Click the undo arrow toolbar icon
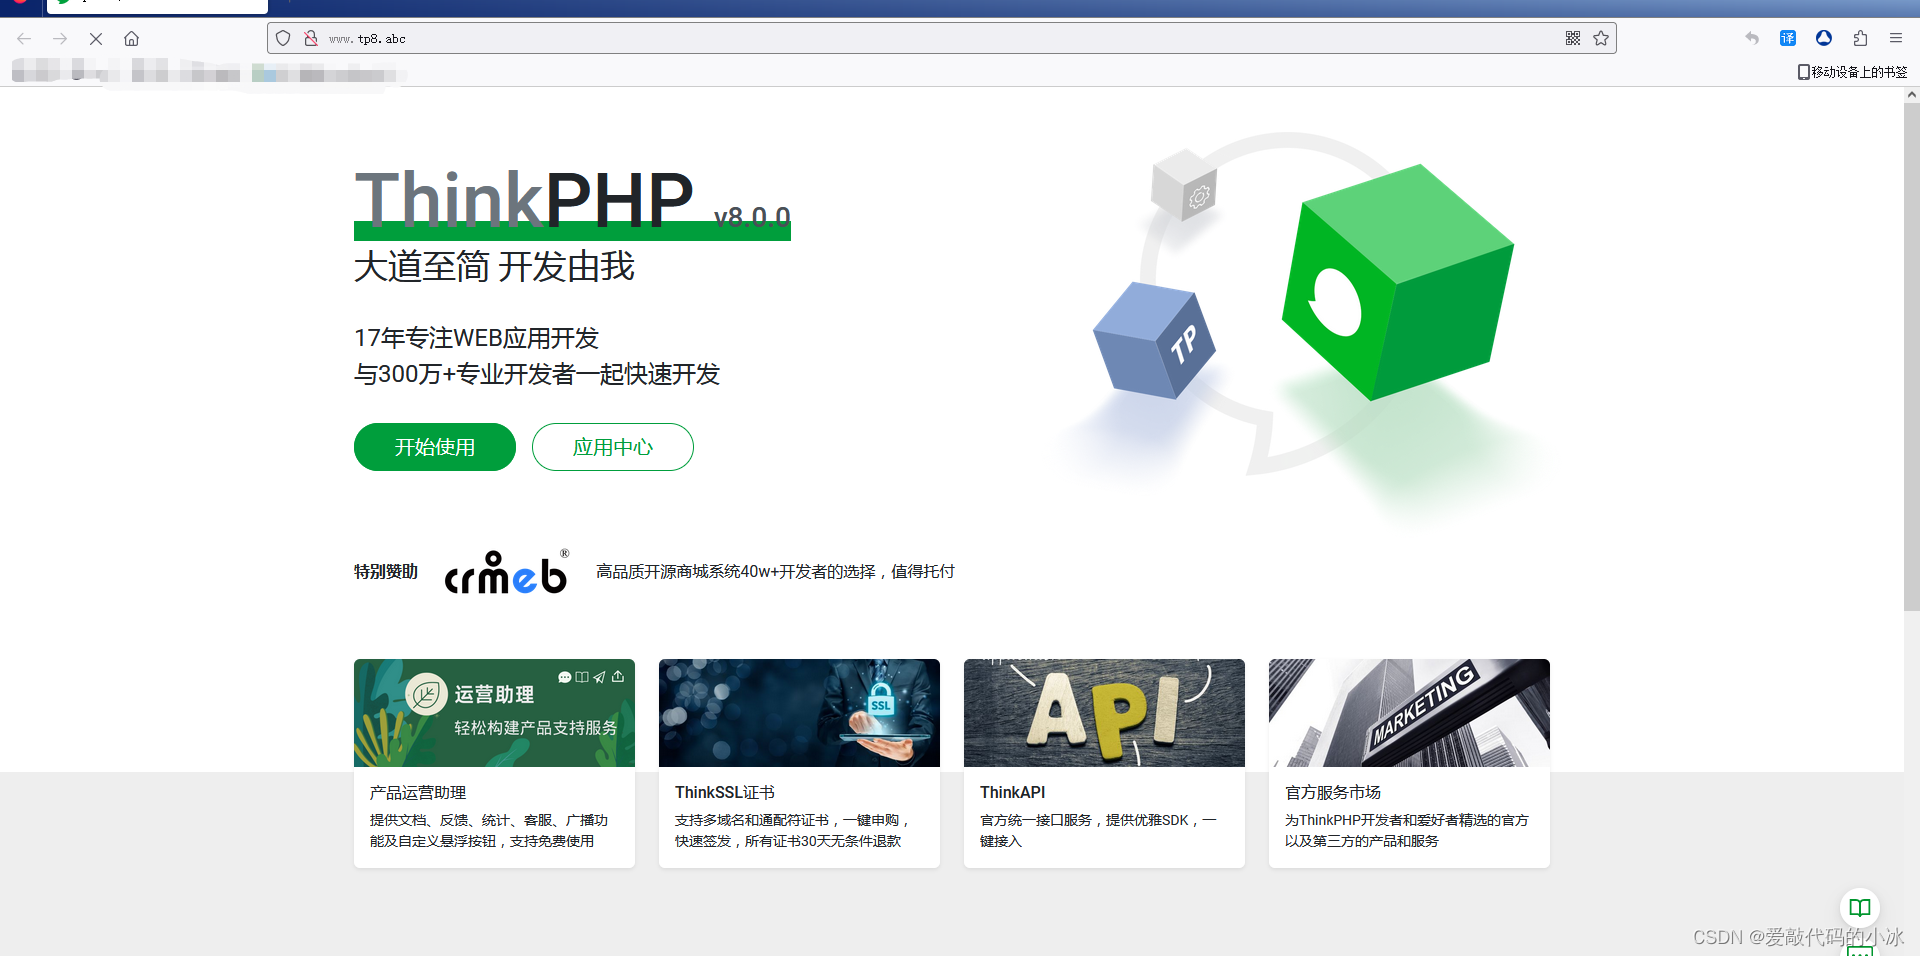 [x=1752, y=38]
